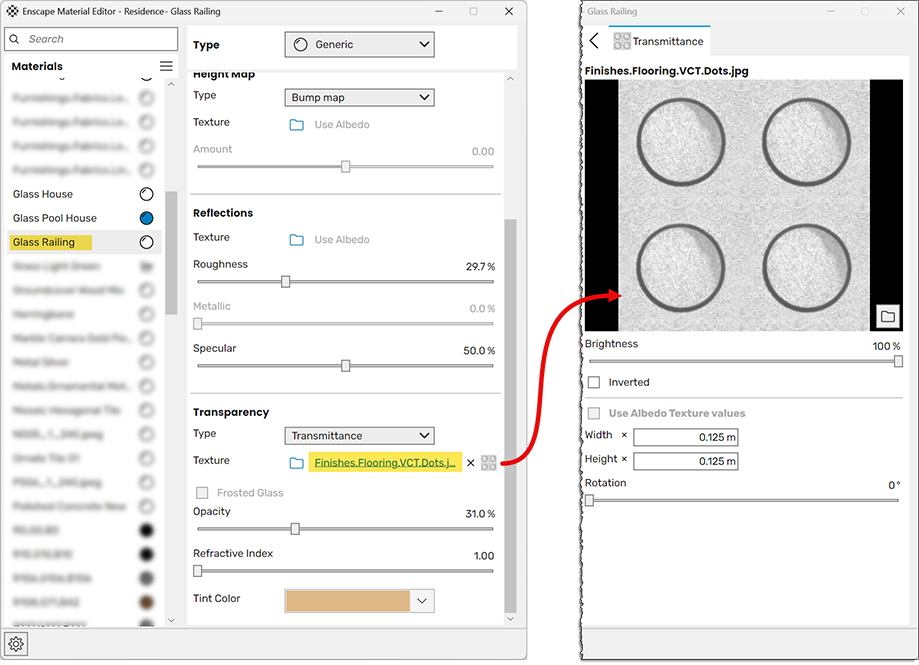Click the Height Map texture folder icon
The width and height of the screenshot is (919, 665).
[296, 125]
